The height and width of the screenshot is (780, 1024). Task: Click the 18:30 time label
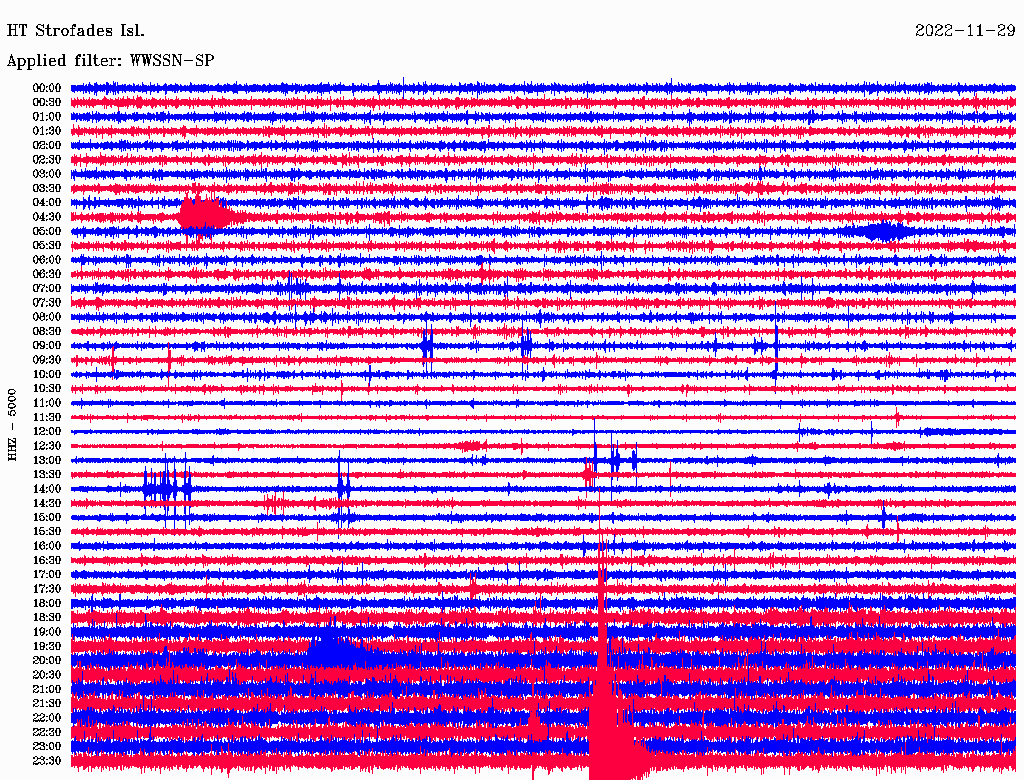point(47,617)
